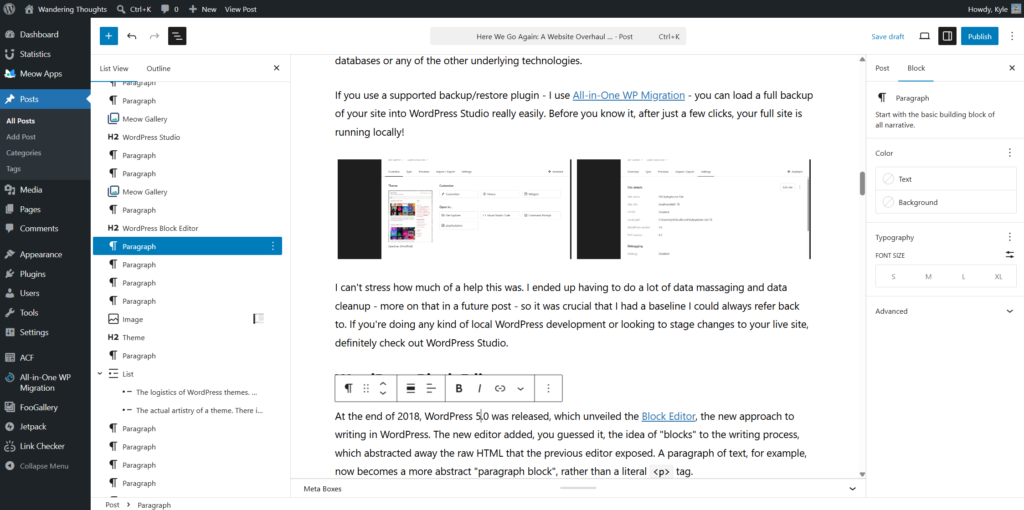Click Collapse Menu in admin sidebar
Screen dimensions: 1024x510
pyautogui.click(x=45, y=466)
